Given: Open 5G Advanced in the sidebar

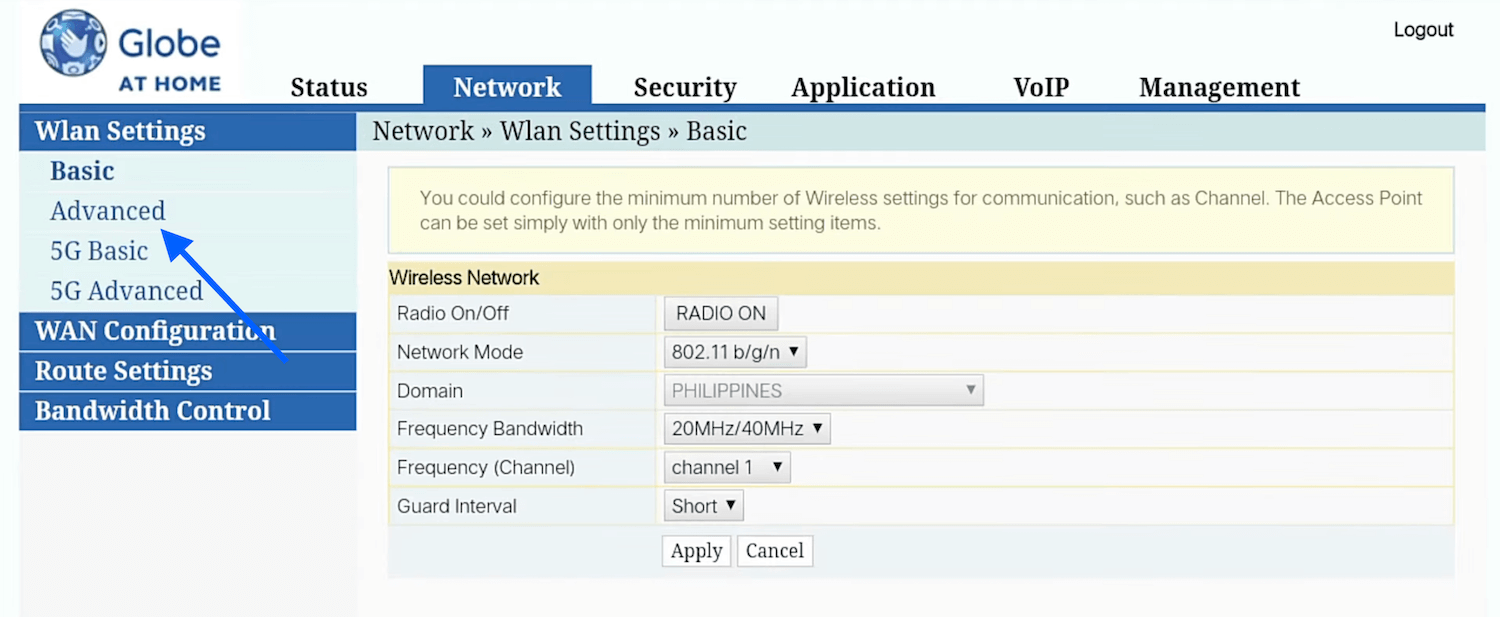Looking at the screenshot, I should tap(126, 291).
